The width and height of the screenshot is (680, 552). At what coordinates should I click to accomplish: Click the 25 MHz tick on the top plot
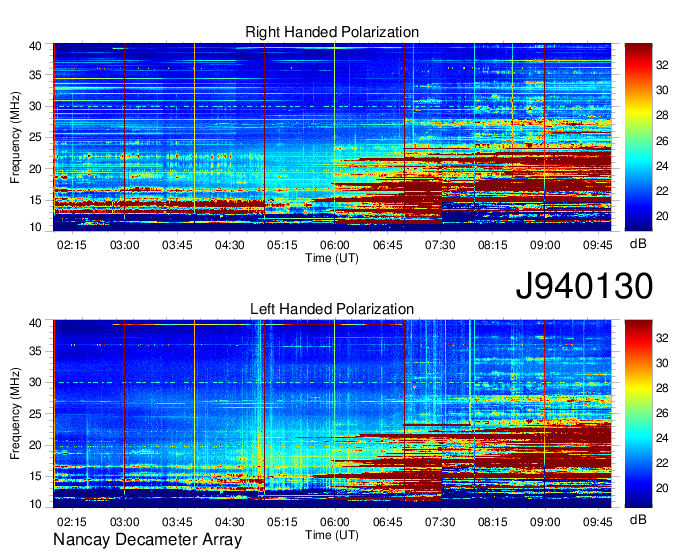click(35, 137)
